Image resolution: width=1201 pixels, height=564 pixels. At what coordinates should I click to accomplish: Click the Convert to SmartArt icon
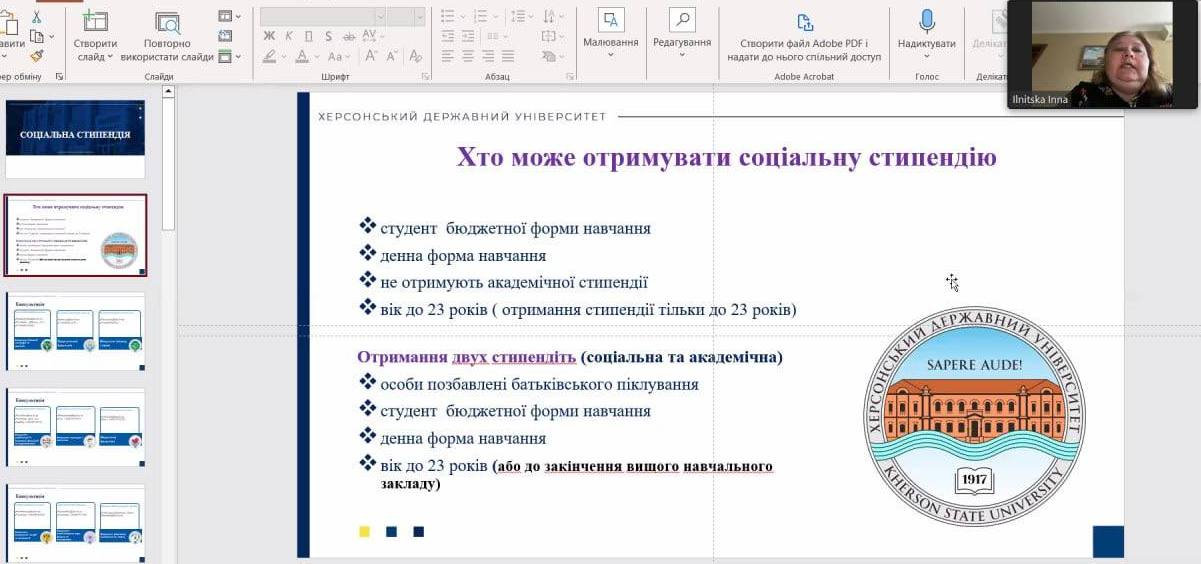coord(548,57)
